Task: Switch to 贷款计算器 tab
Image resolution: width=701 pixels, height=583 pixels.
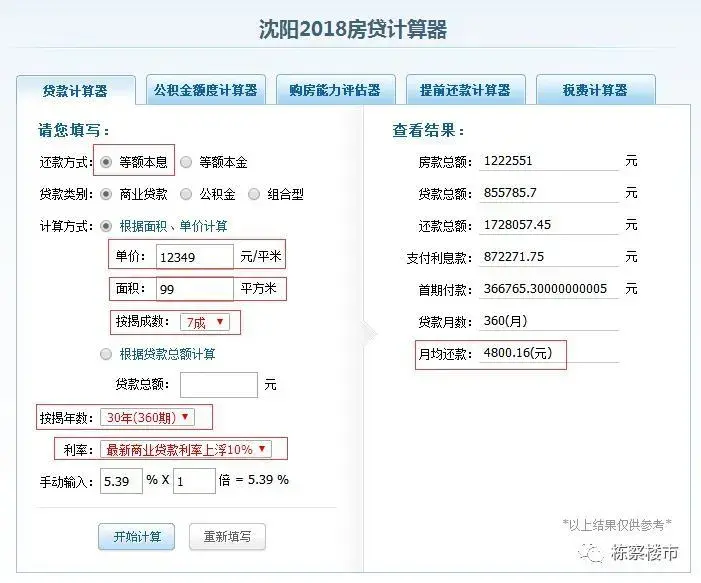Action: click(x=76, y=91)
